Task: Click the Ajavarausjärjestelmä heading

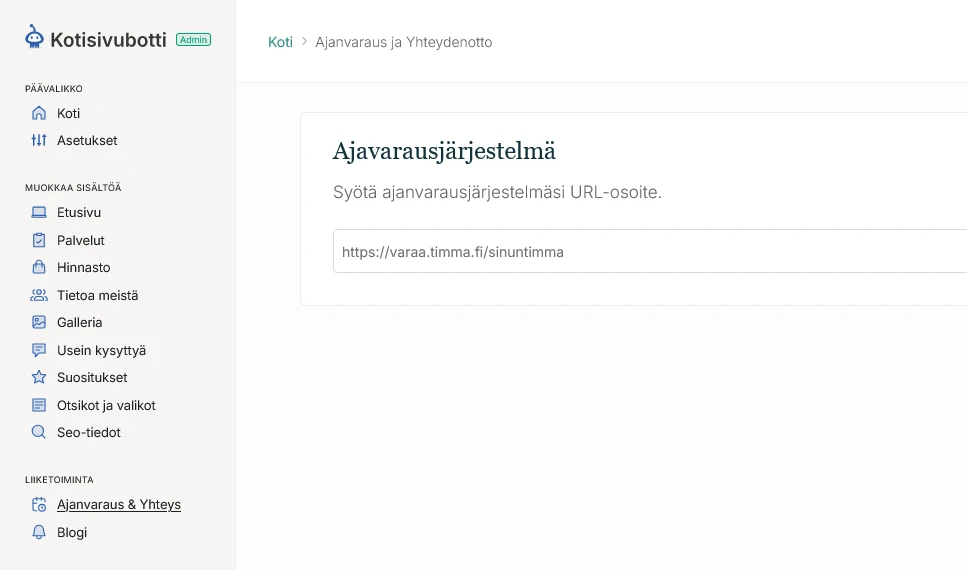Action: (x=444, y=151)
